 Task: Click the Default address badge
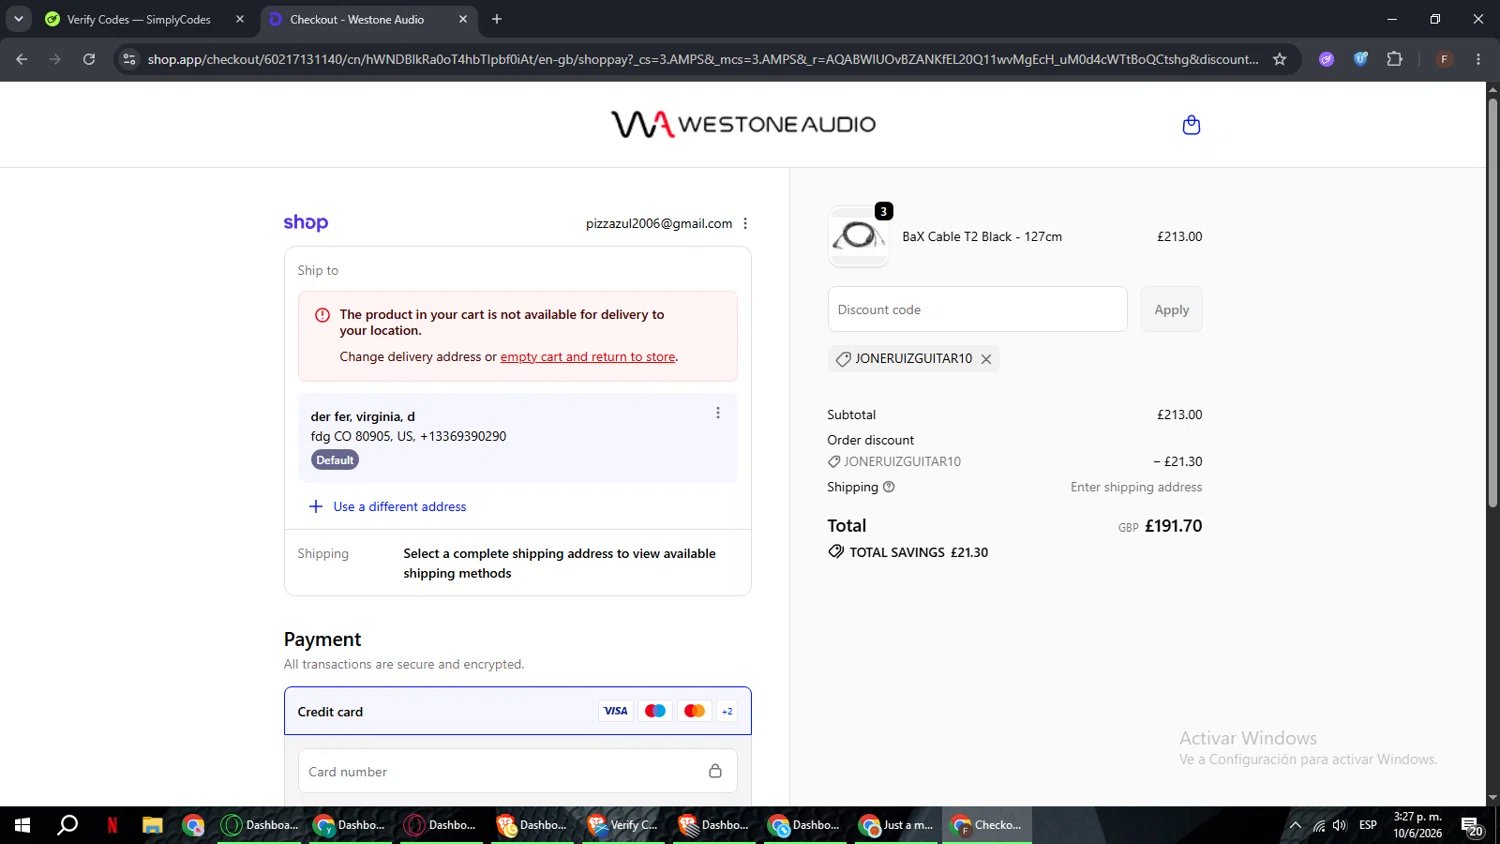pyautogui.click(x=335, y=460)
